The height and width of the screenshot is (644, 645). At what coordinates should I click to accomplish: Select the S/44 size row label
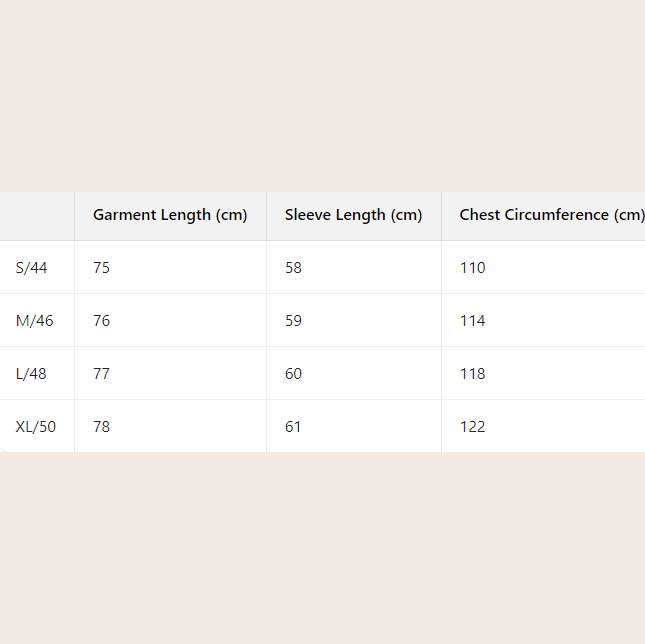32,268
